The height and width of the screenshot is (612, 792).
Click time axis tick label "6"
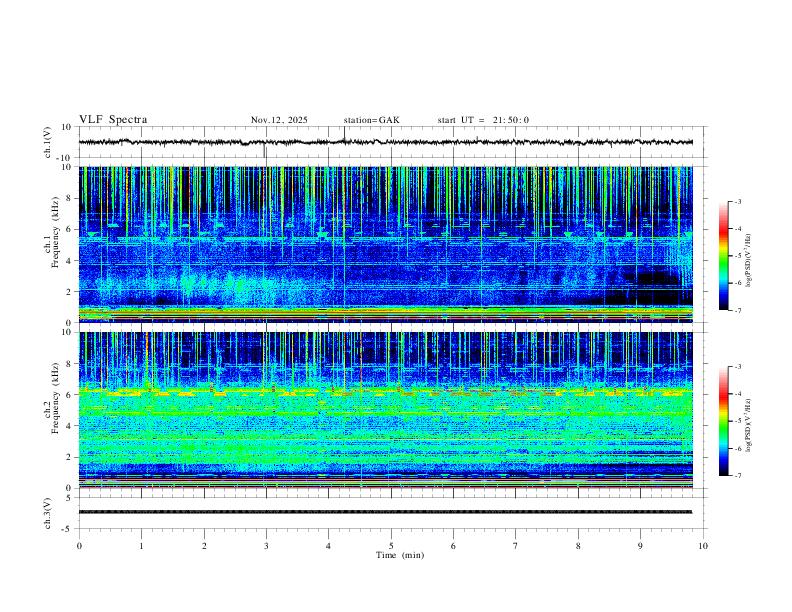click(454, 546)
